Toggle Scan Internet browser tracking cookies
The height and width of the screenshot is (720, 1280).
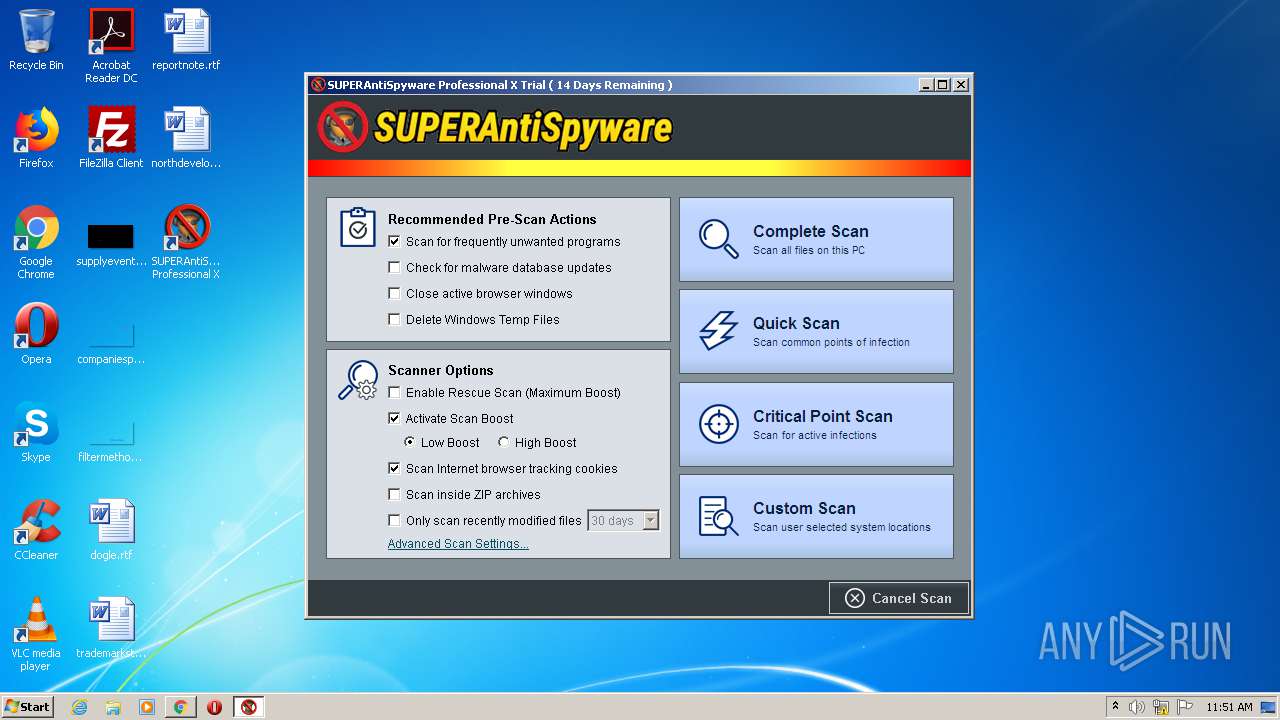click(394, 468)
